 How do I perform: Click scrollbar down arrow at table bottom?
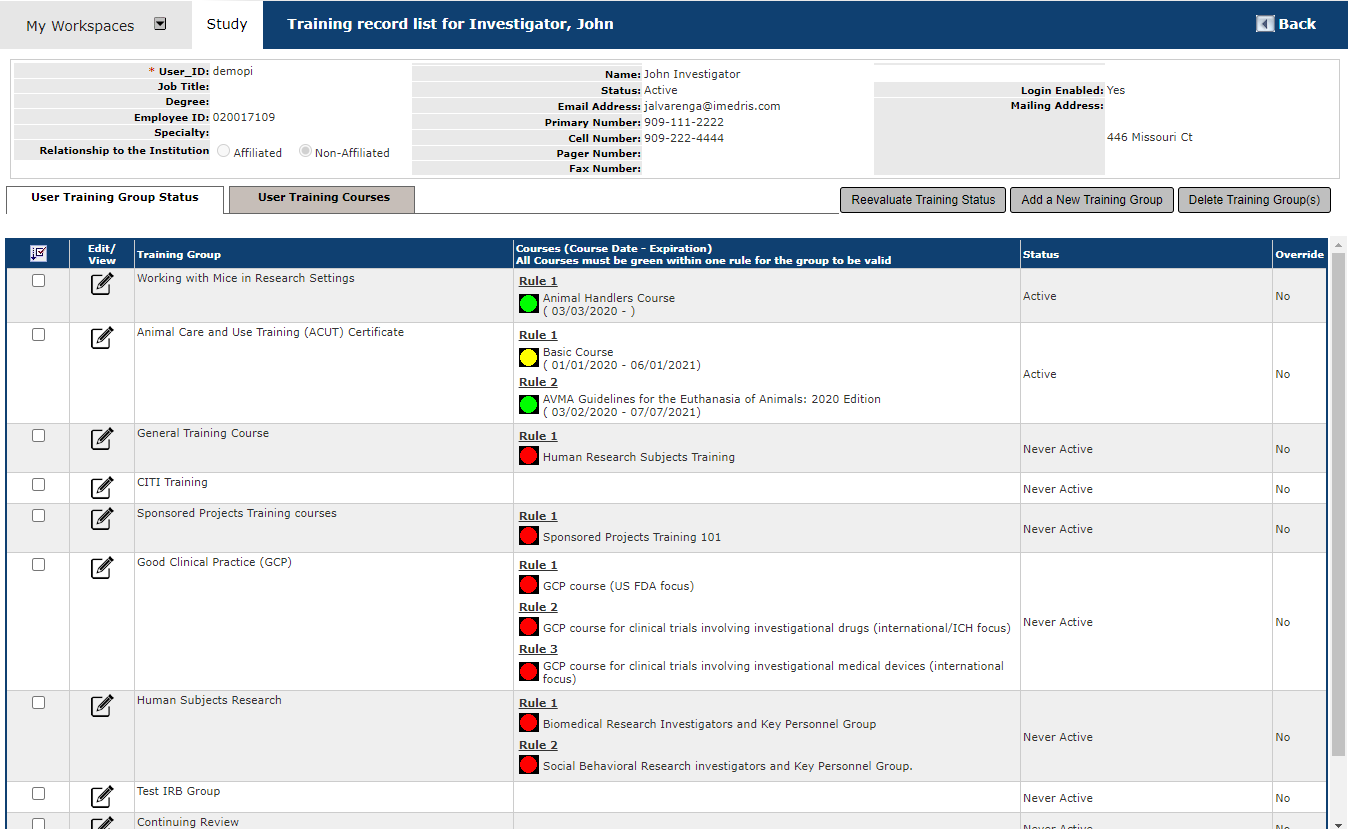point(1339,823)
